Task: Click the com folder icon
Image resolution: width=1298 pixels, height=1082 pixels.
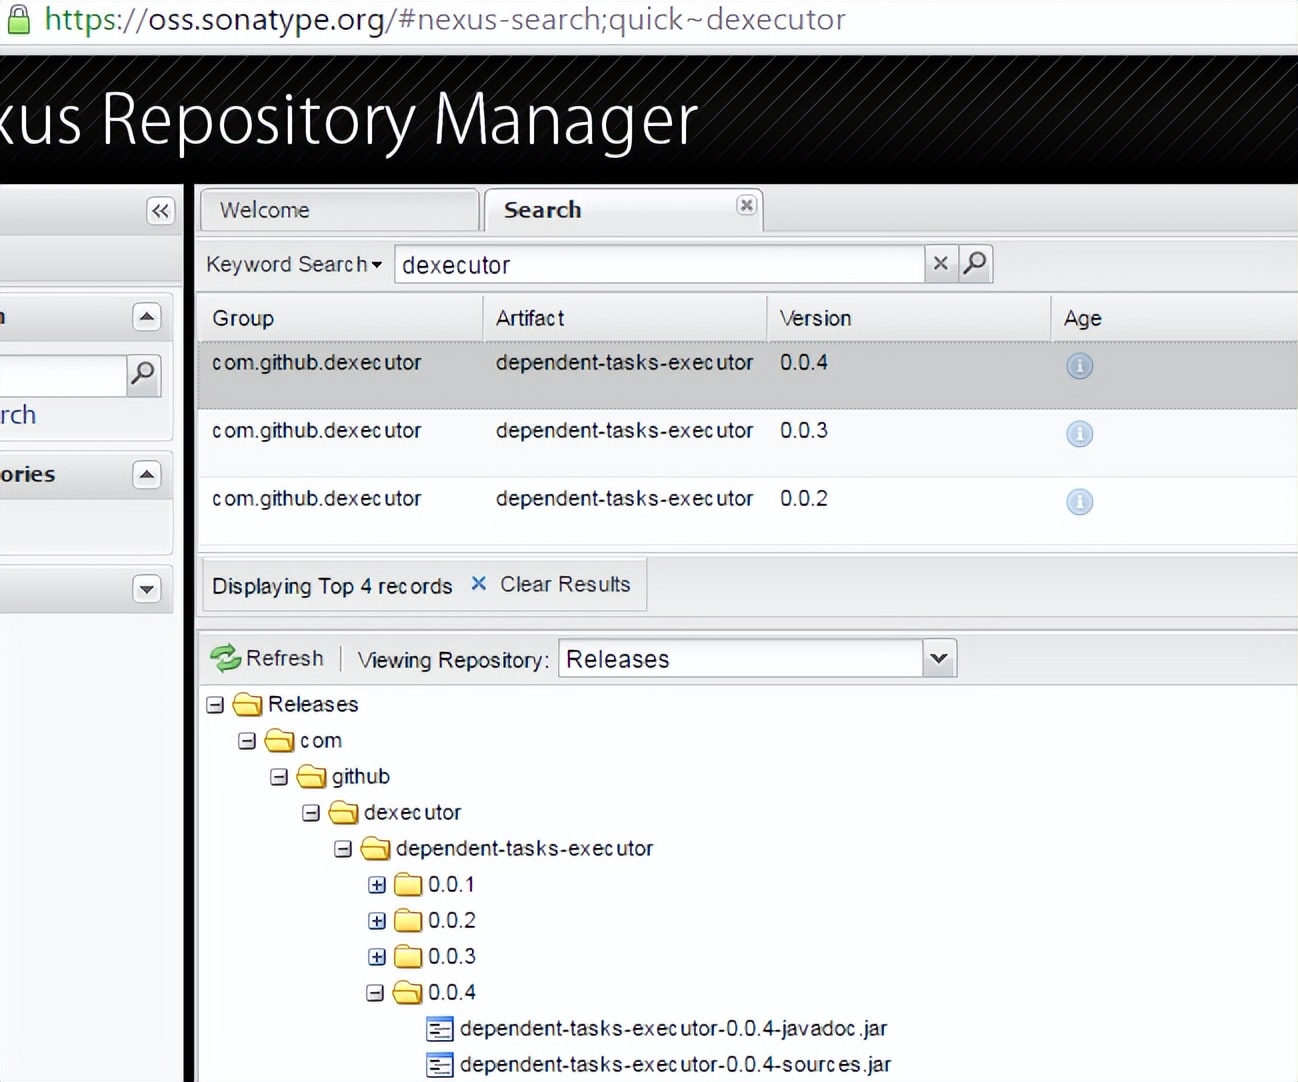Action: [x=279, y=741]
